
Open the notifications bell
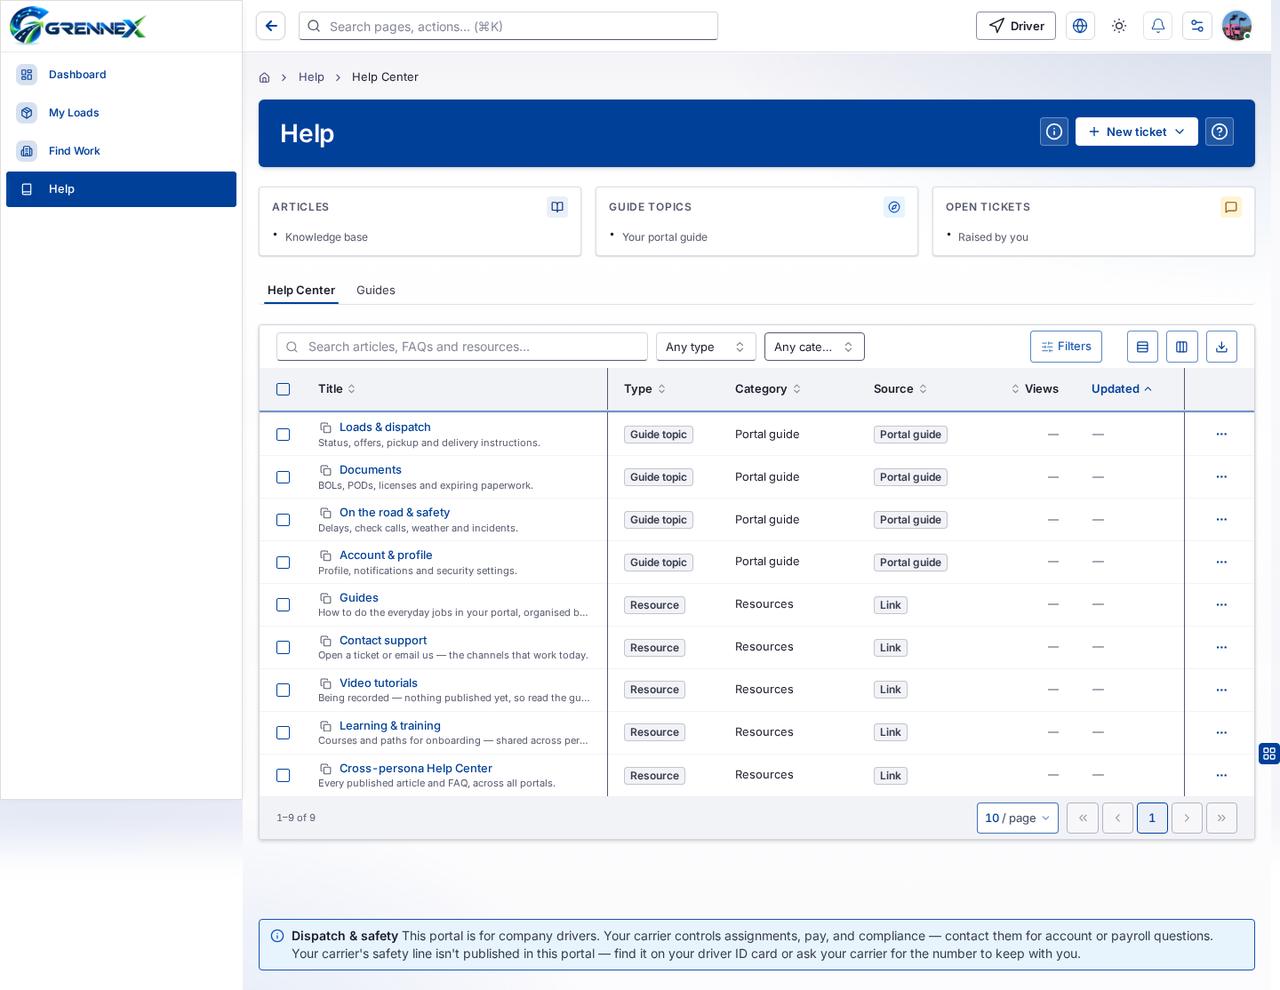[x=1158, y=26]
